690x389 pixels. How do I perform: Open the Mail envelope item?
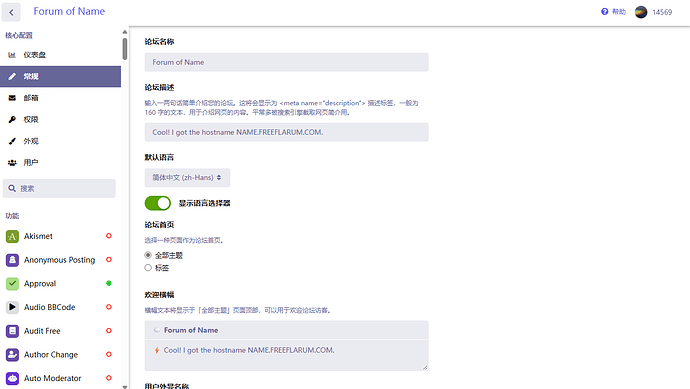click(60, 98)
